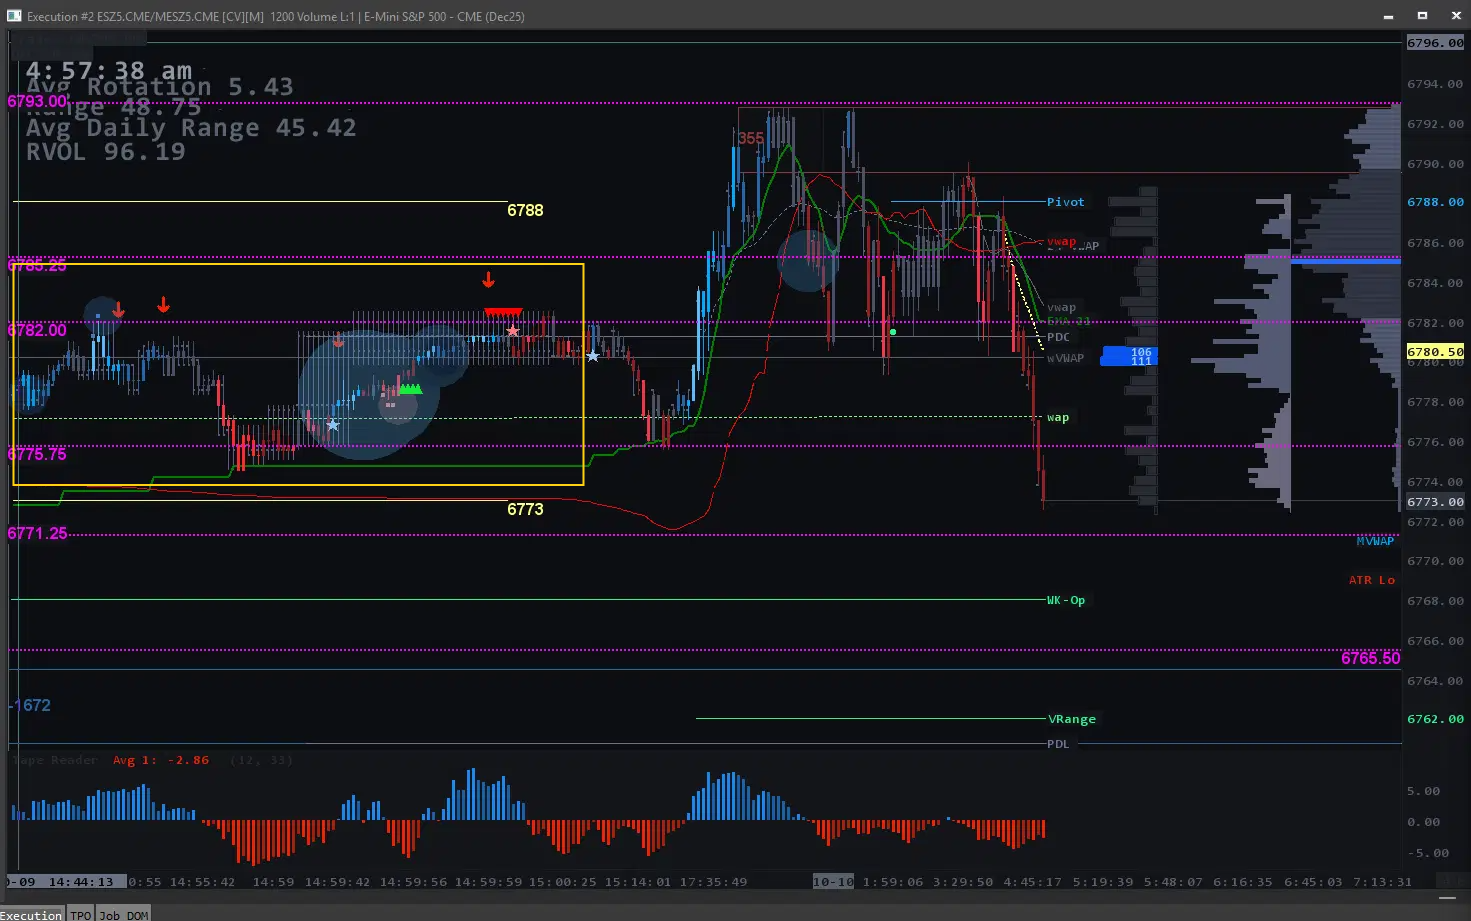Click the PDC level label

1058,337
